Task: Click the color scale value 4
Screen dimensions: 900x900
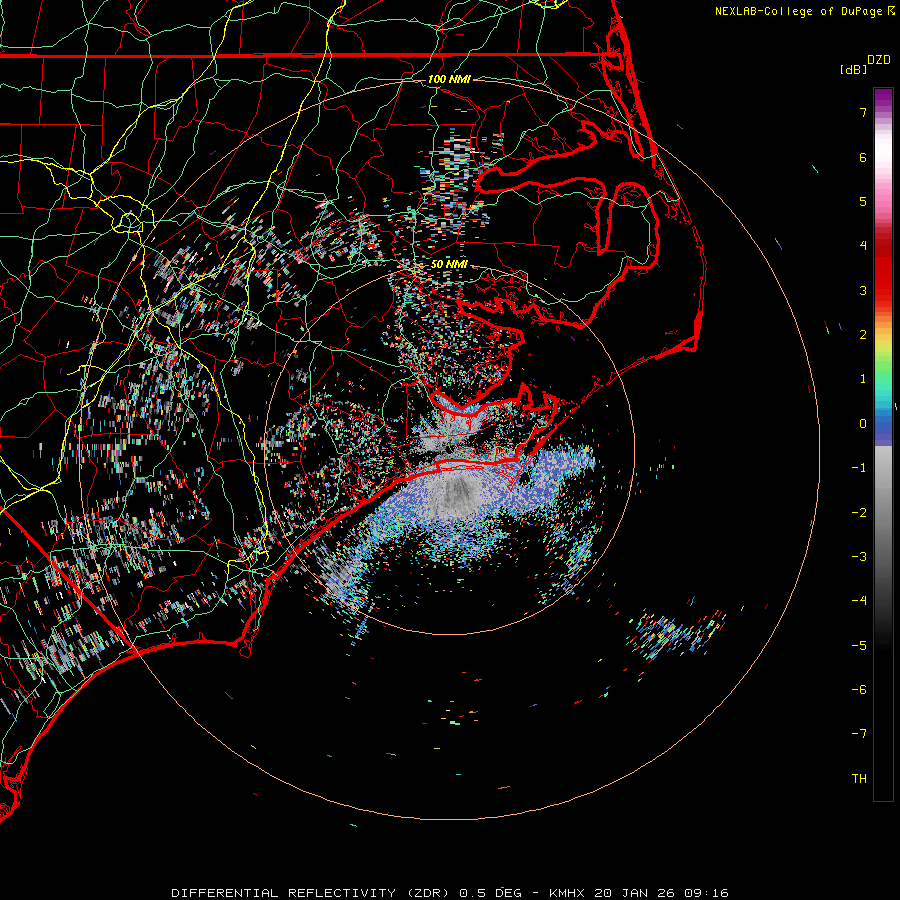Action: [863, 246]
